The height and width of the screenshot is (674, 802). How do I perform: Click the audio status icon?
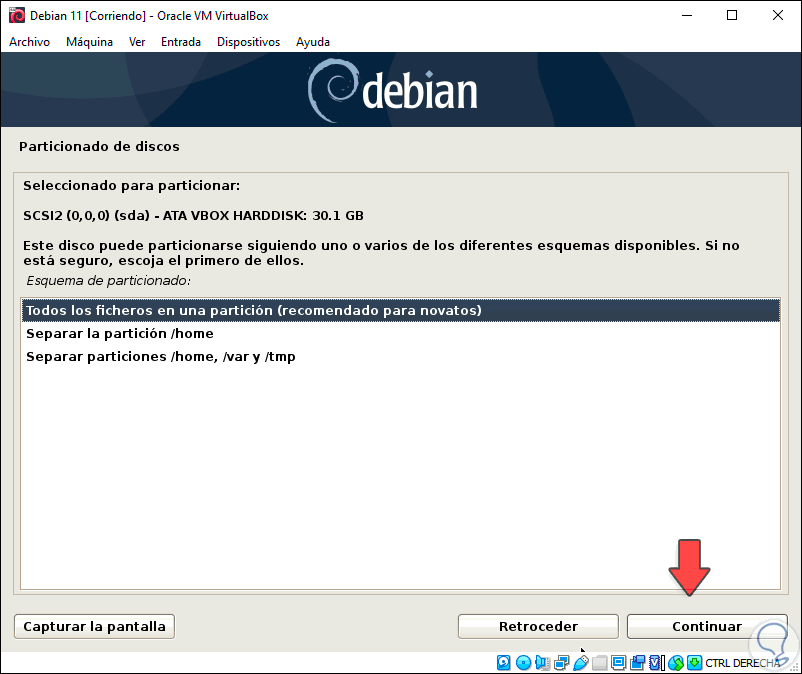[543, 663]
